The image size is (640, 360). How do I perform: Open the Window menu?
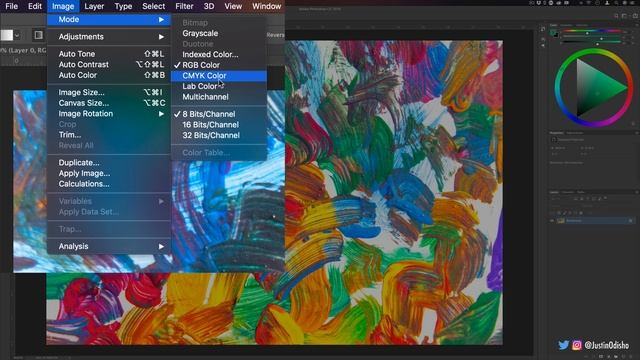267,6
